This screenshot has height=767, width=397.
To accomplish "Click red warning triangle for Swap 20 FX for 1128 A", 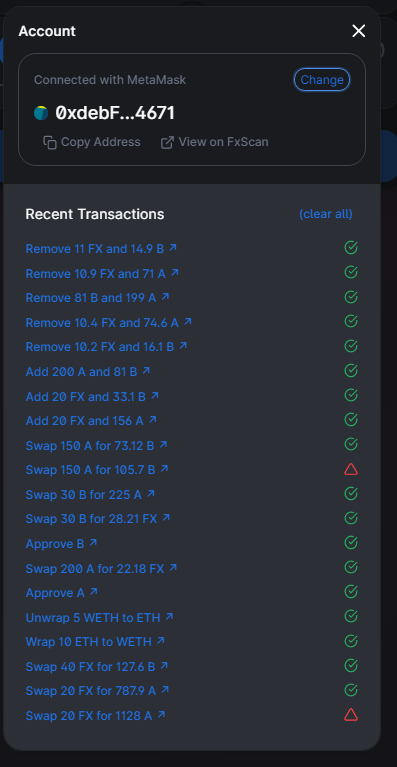I will tap(351, 715).
